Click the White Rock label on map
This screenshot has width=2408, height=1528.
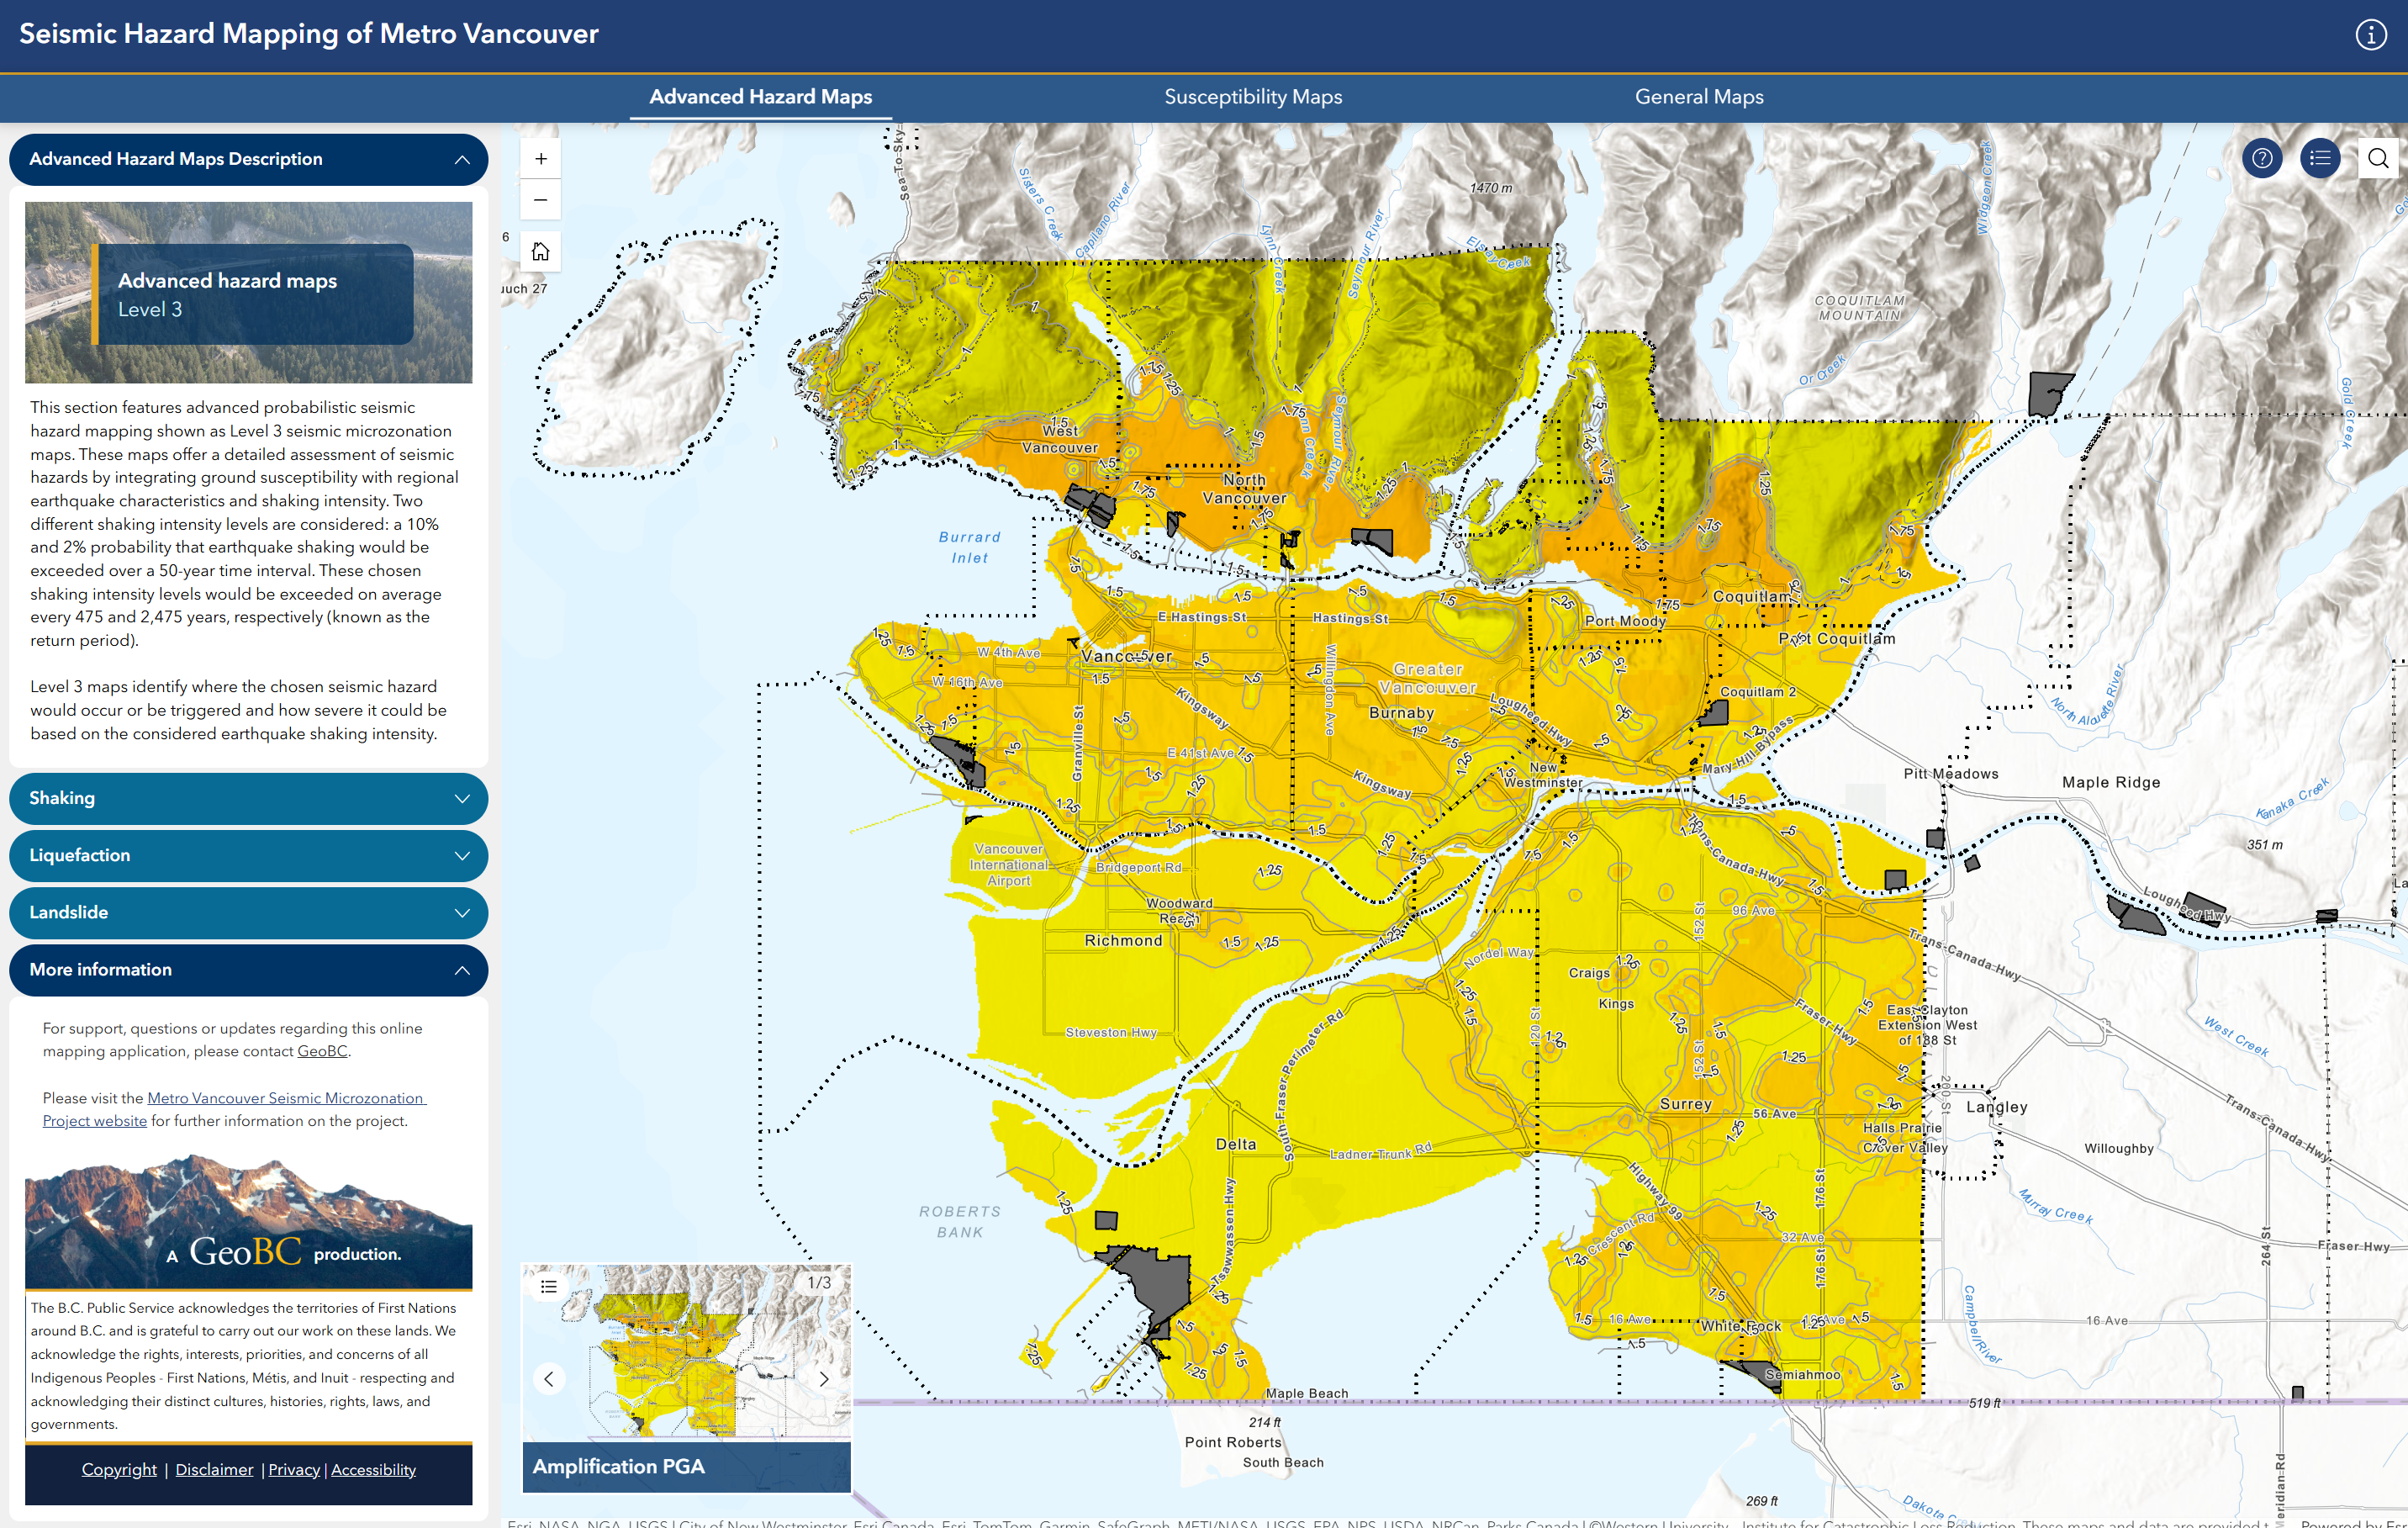(1741, 1326)
